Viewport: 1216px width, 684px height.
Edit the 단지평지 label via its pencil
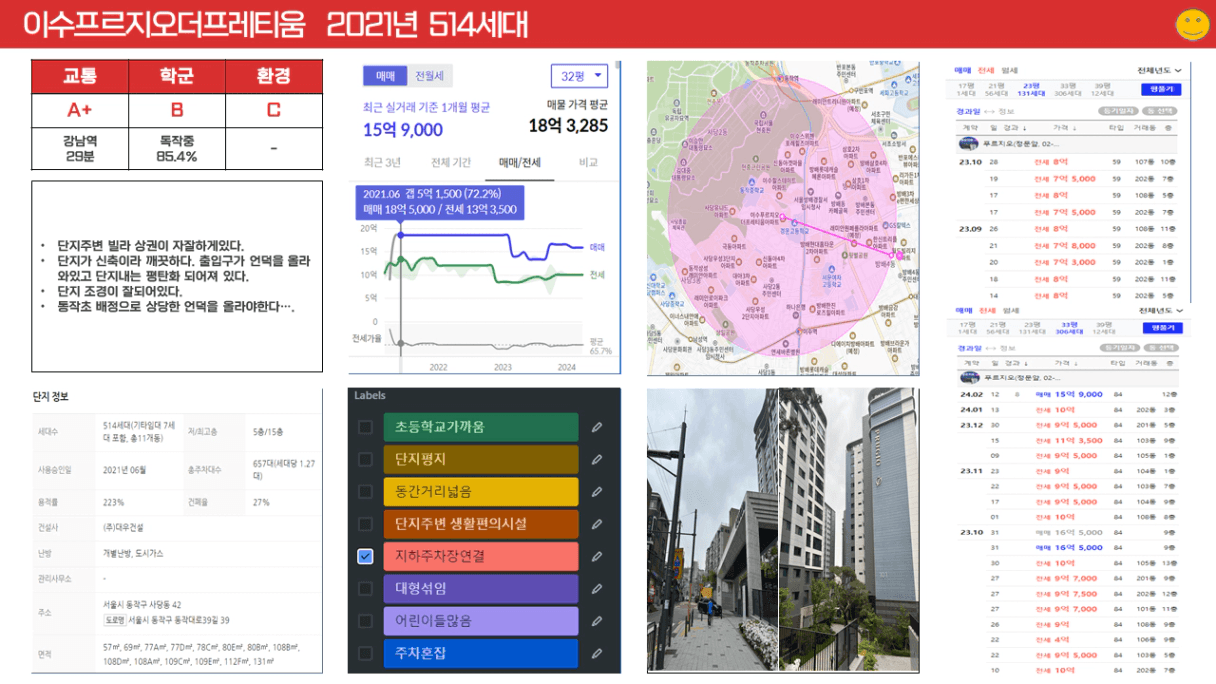(597, 459)
